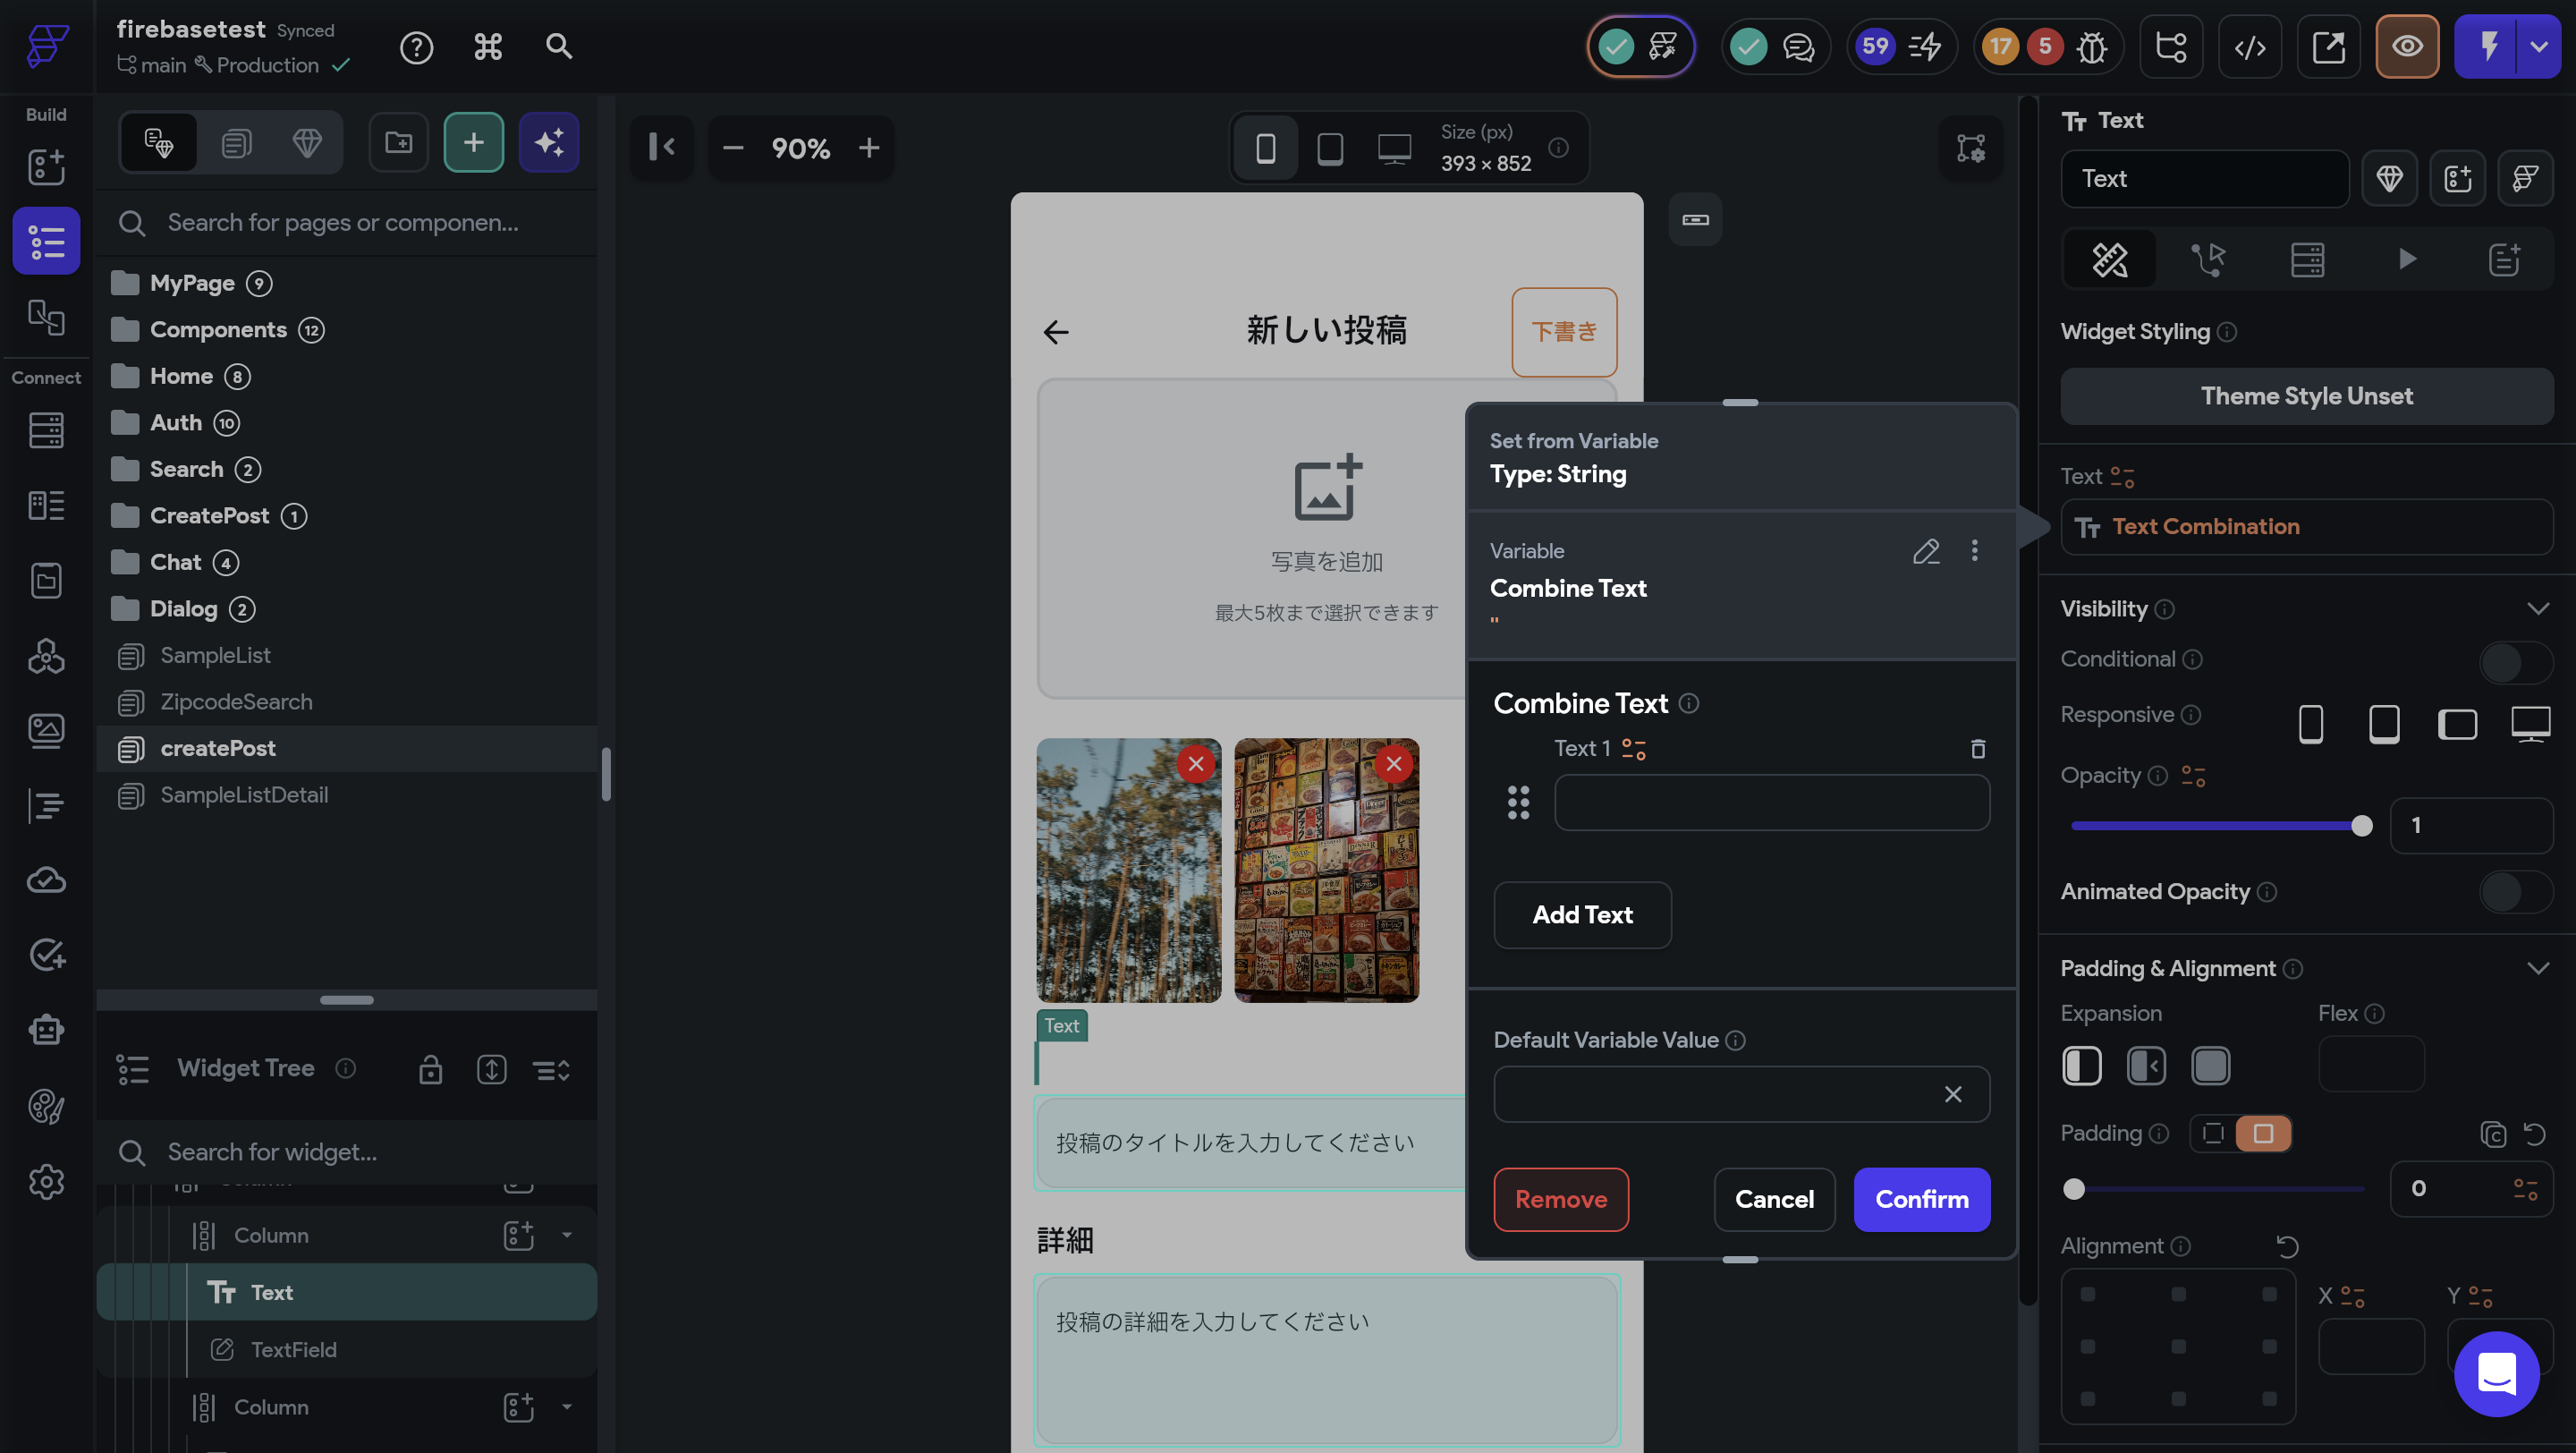Click the Add Text button

(1582, 914)
